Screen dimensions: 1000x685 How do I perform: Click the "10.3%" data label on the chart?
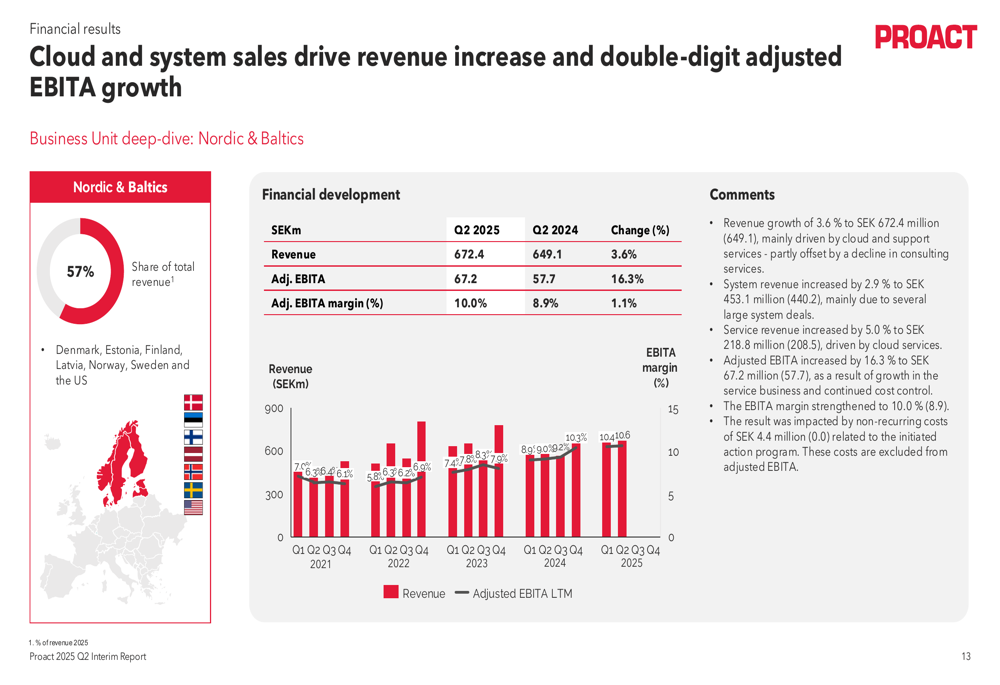tap(576, 438)
